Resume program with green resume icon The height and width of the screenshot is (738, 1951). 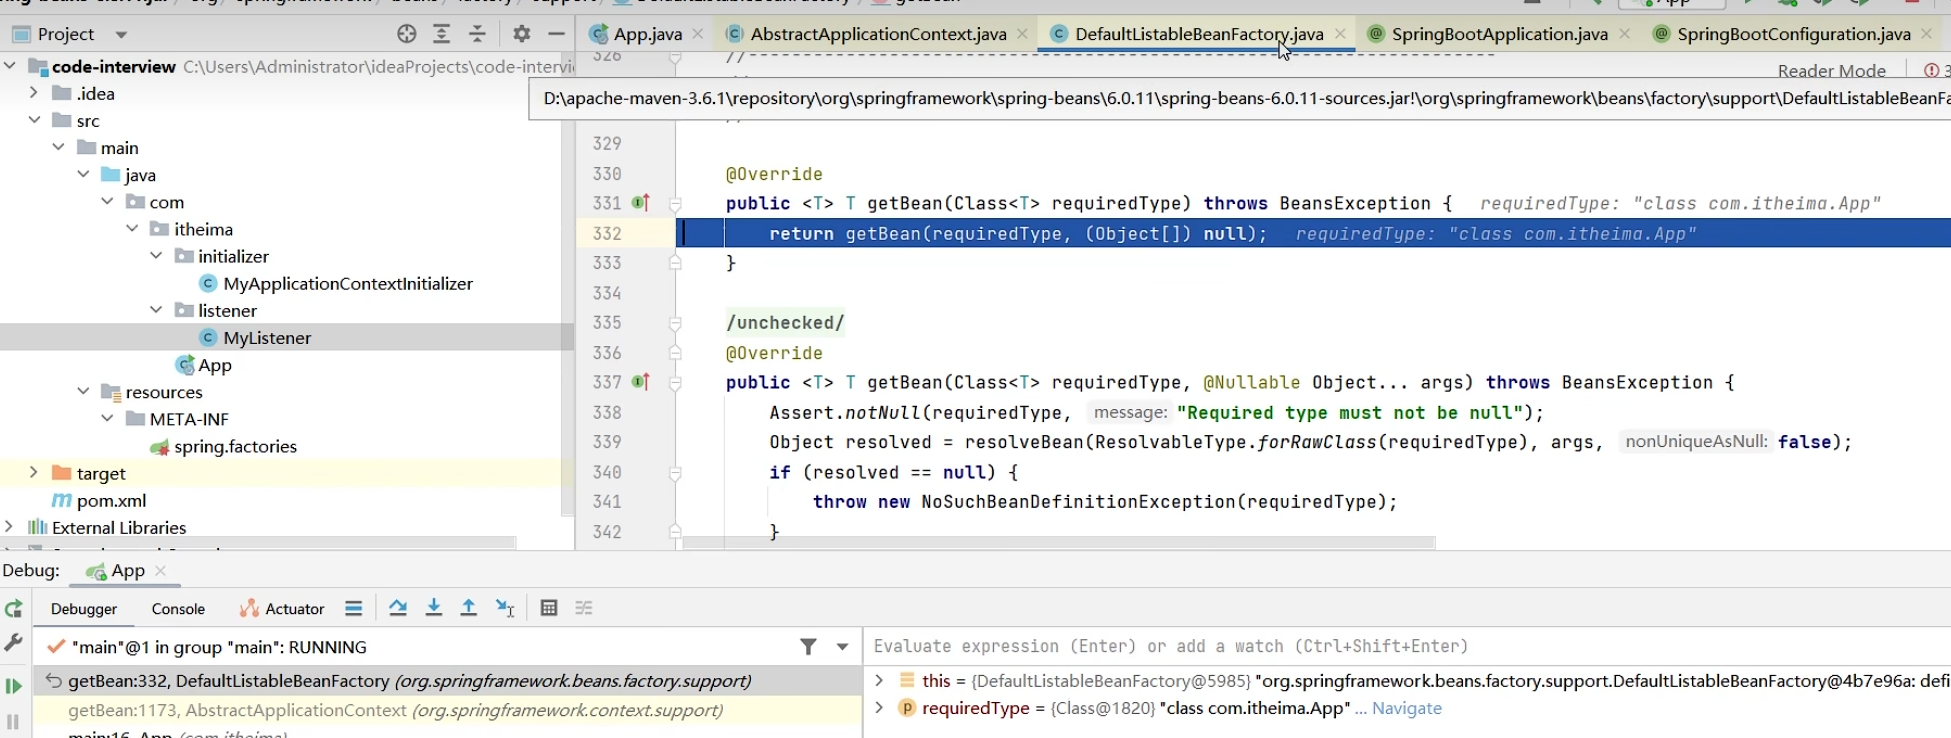pyautogui.click(x=14, y=686)
